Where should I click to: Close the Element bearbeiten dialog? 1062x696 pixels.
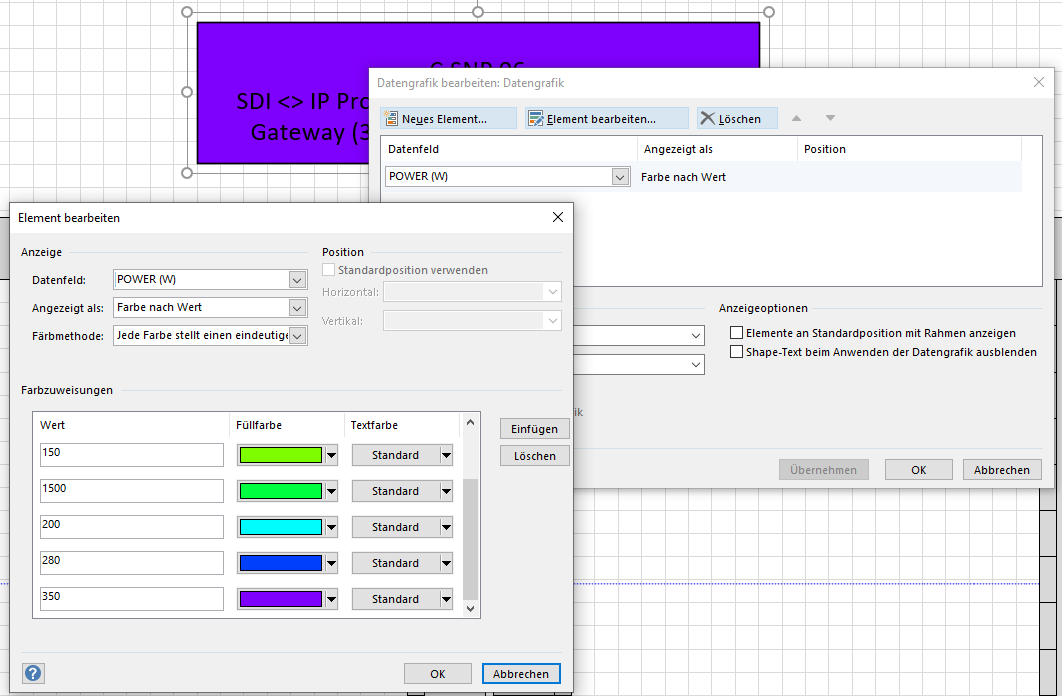click(x=557, y=217)
